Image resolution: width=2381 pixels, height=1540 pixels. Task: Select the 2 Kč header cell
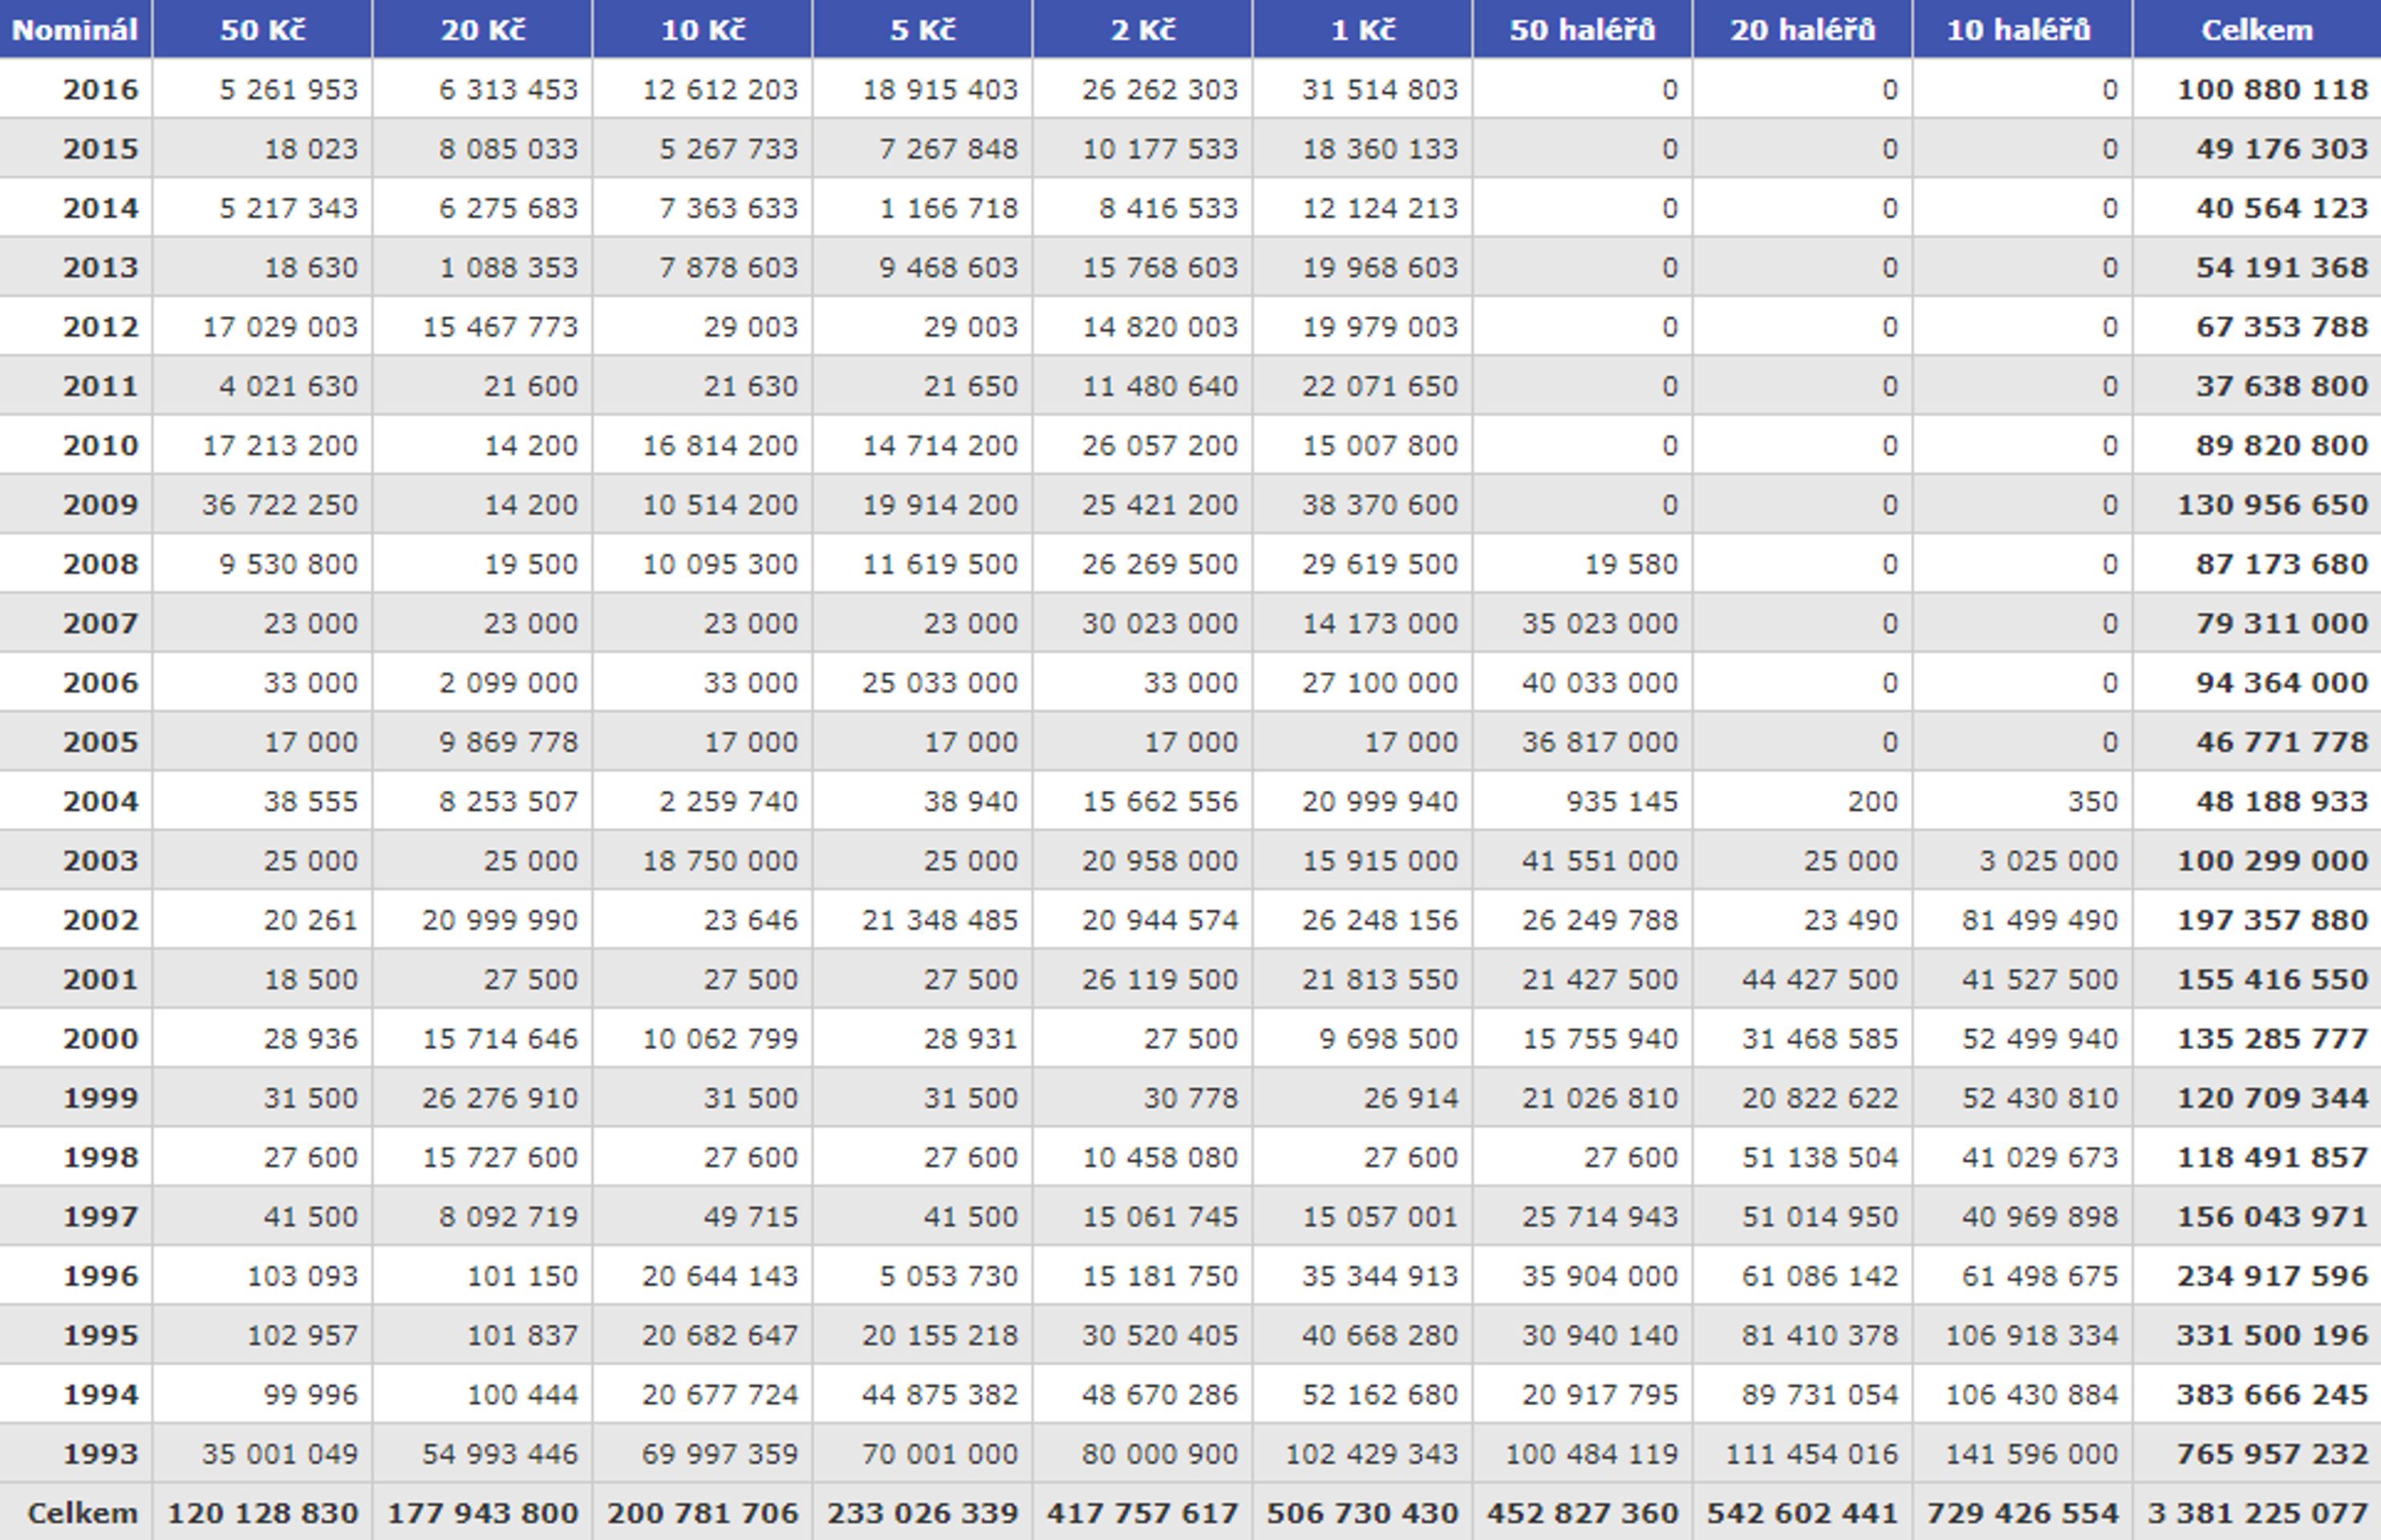click(x=1142, y=29)
